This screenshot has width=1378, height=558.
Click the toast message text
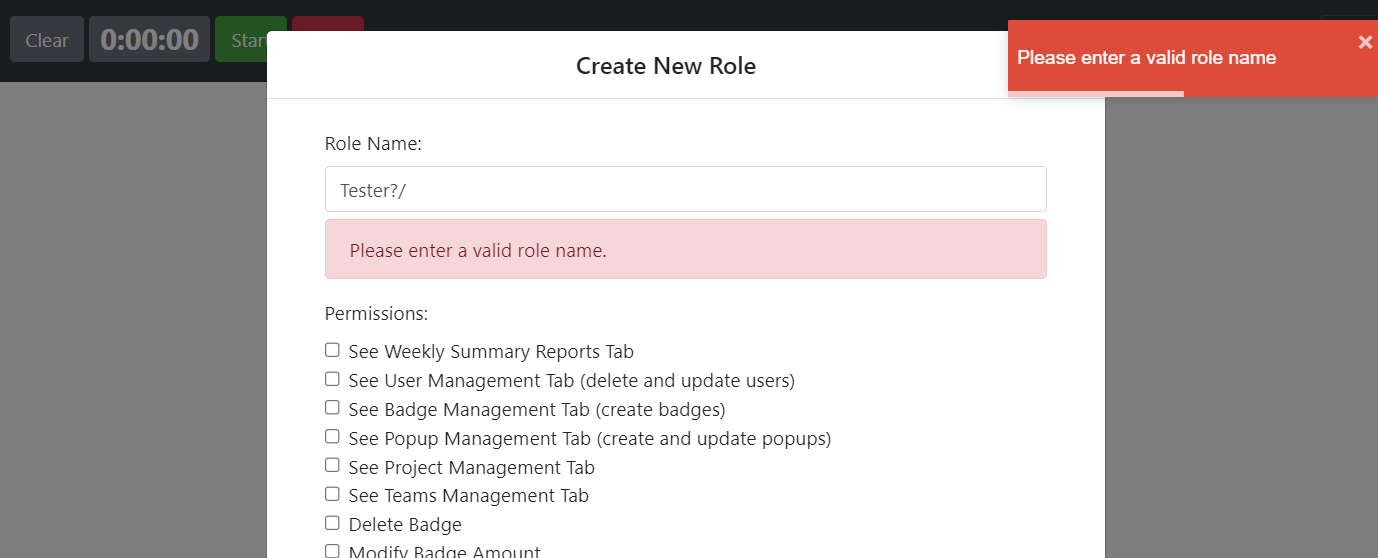[x=1147, y=57]
